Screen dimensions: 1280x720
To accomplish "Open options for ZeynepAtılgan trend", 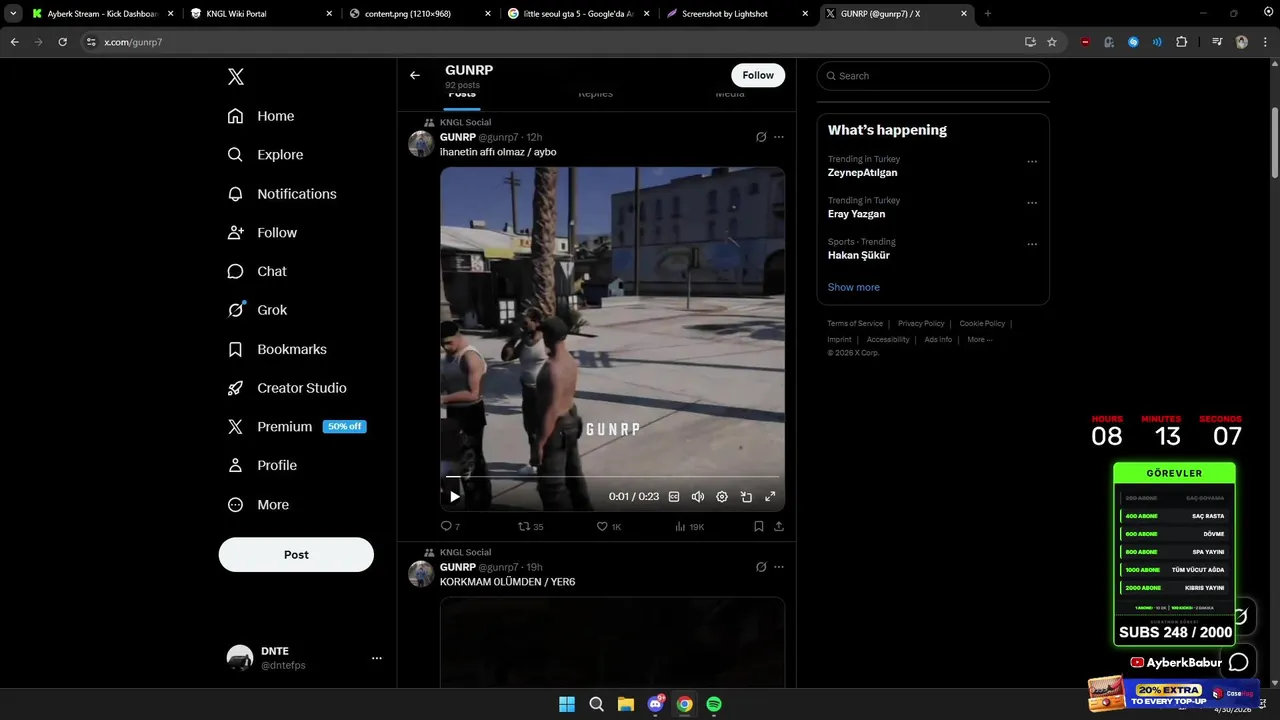I will pyautogui.click(x=1032, y=162).
